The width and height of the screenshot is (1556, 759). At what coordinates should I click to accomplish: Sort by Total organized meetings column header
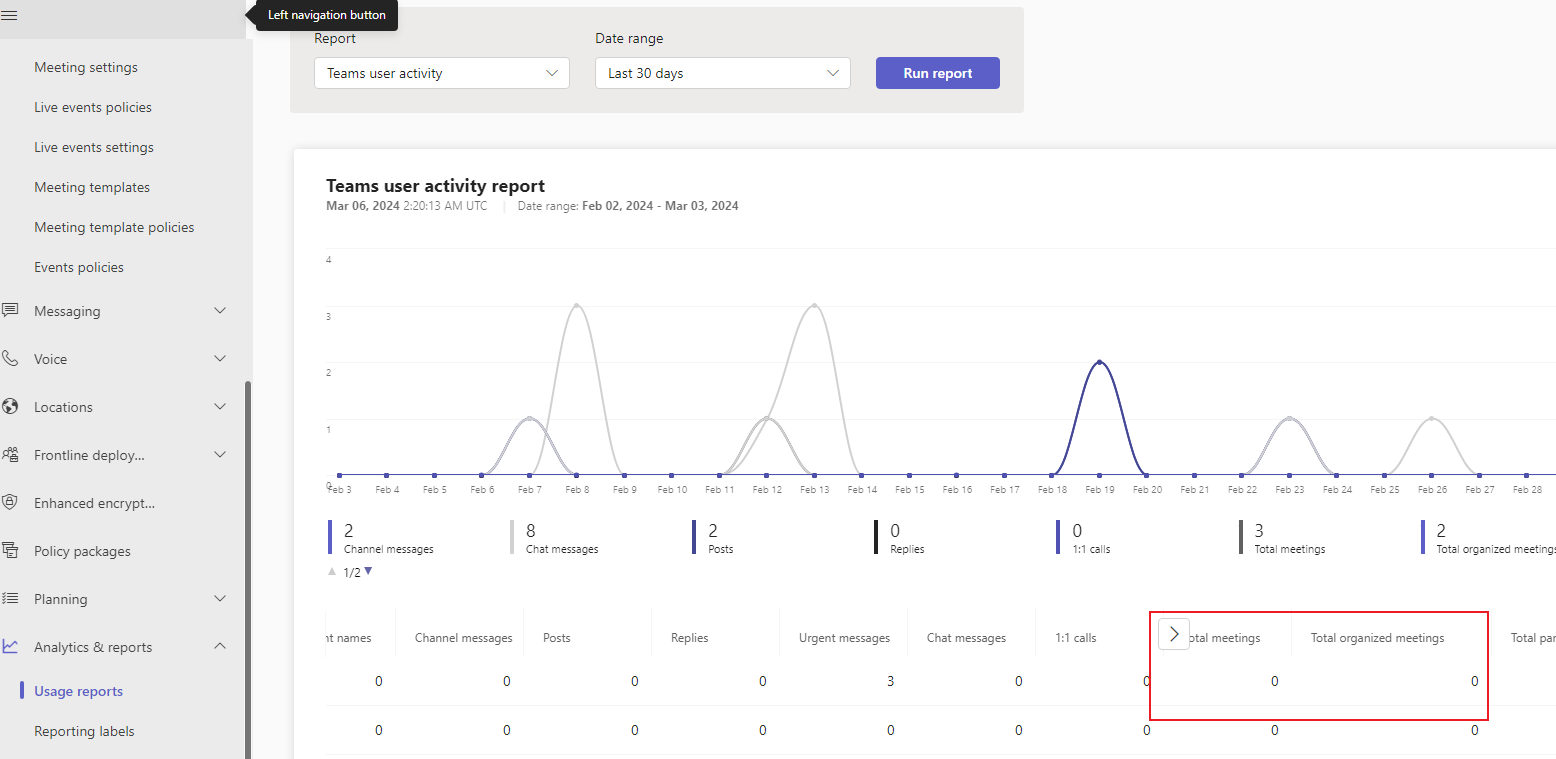[1377, 638]
